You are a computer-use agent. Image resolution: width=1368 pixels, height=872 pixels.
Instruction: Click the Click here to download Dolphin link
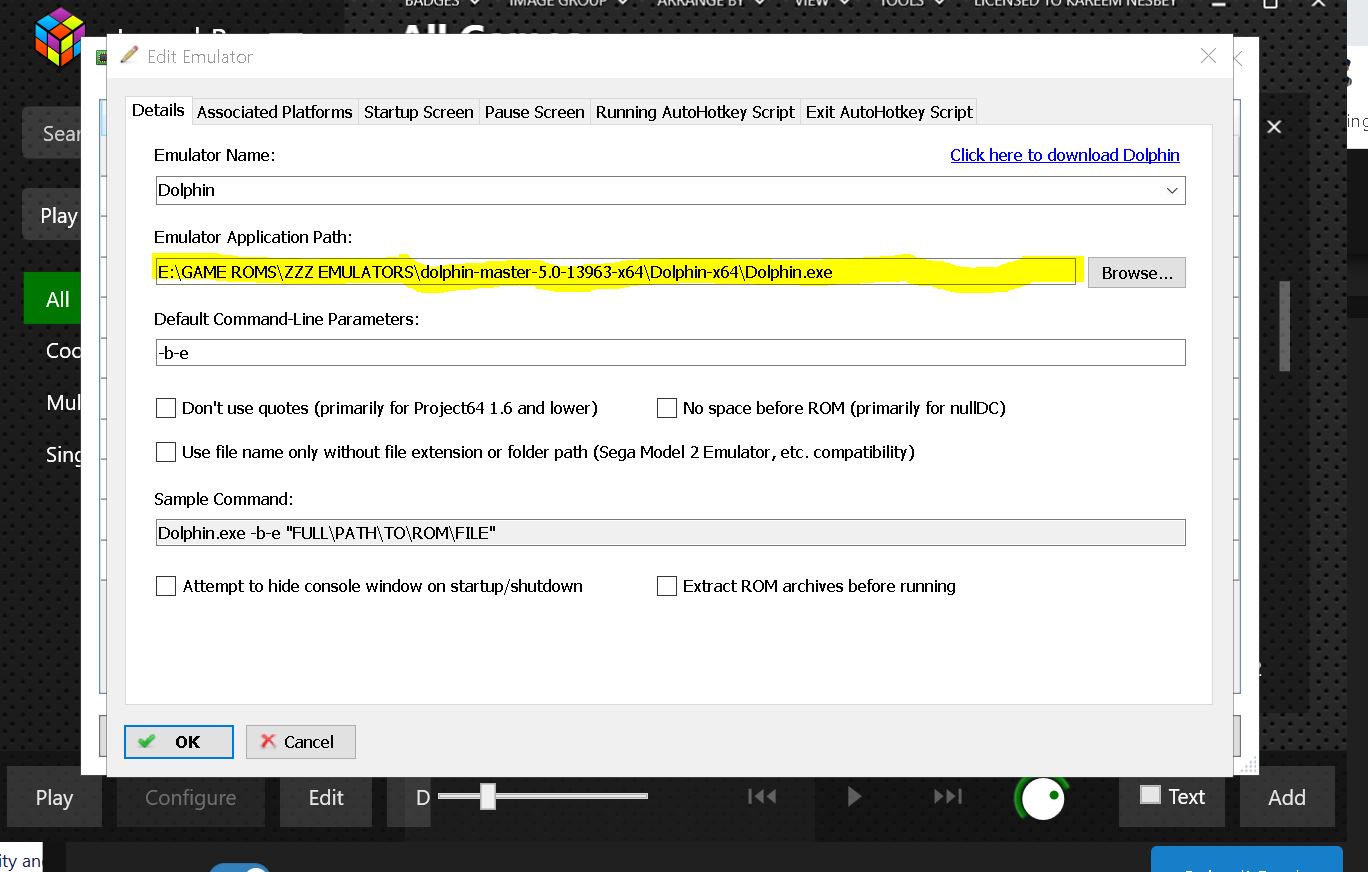pyautogui.click(x=1064, y=155)
